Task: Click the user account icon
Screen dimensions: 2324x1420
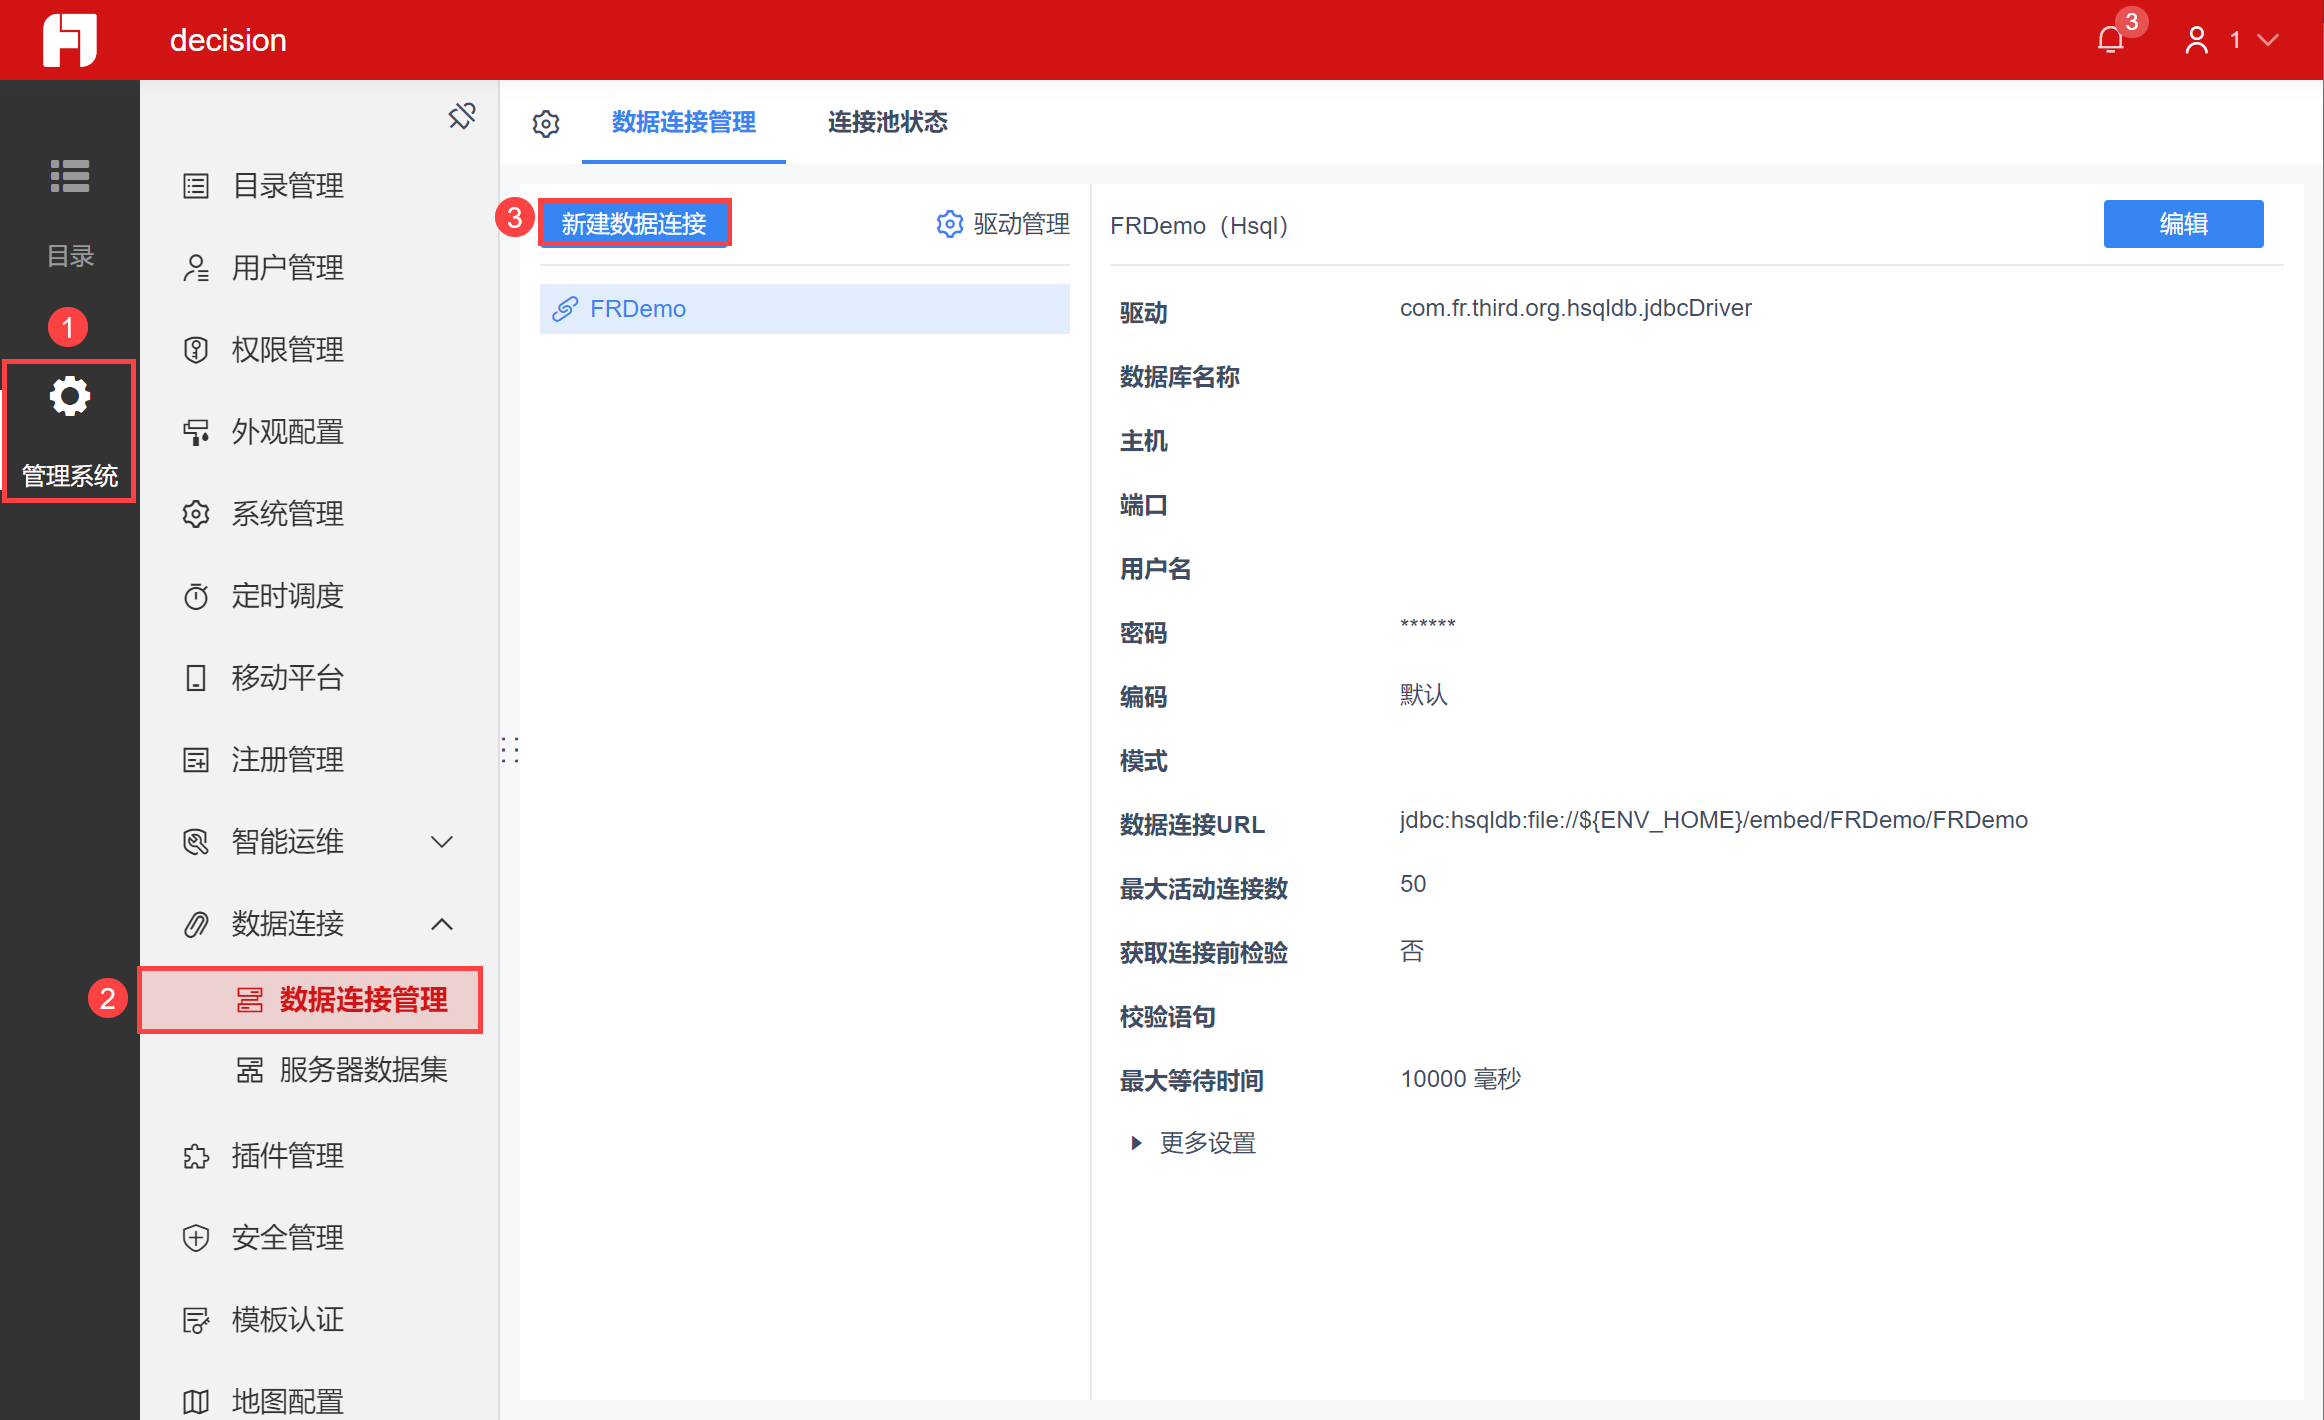Action: coord(2196,40)
